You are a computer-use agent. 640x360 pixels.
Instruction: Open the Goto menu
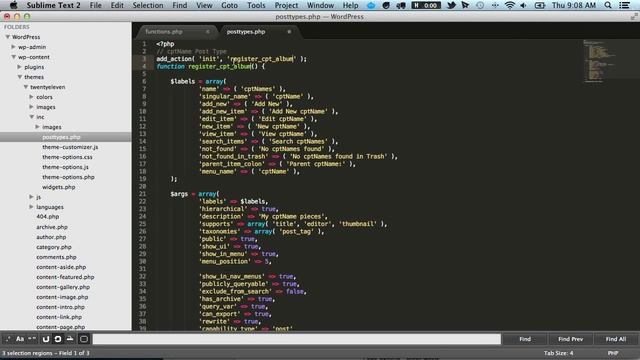point(229,5)
